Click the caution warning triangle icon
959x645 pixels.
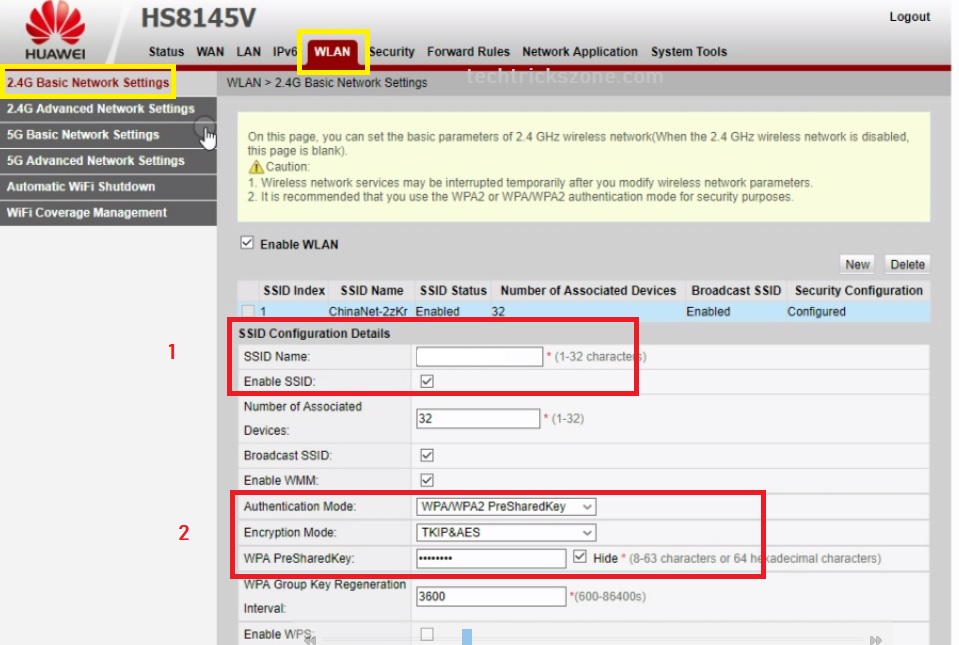256,167
